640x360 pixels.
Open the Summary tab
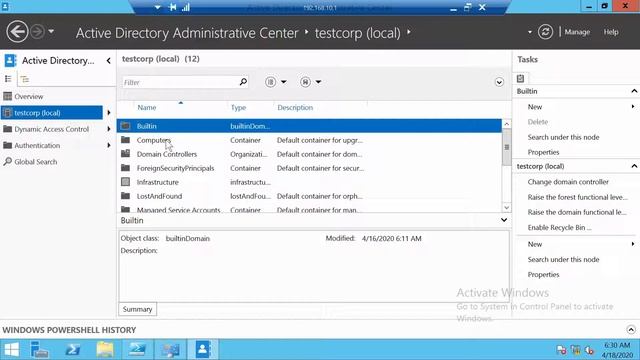point(138,309)
